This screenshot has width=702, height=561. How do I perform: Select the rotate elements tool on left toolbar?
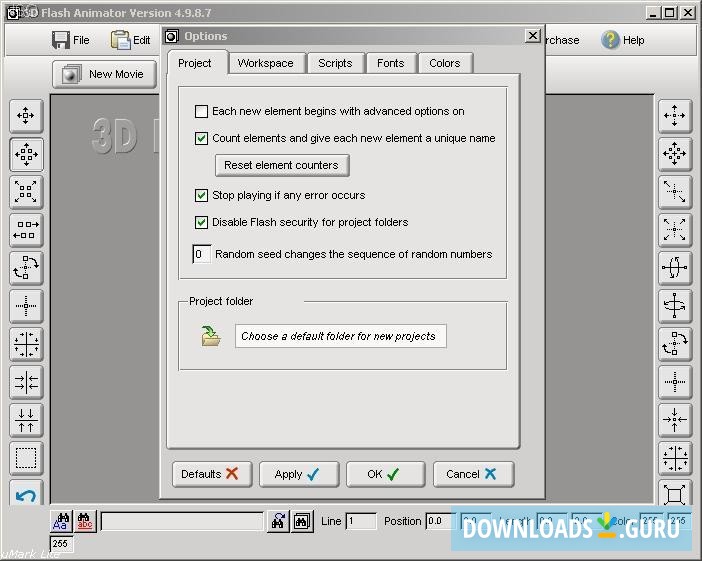pos(26,268)
